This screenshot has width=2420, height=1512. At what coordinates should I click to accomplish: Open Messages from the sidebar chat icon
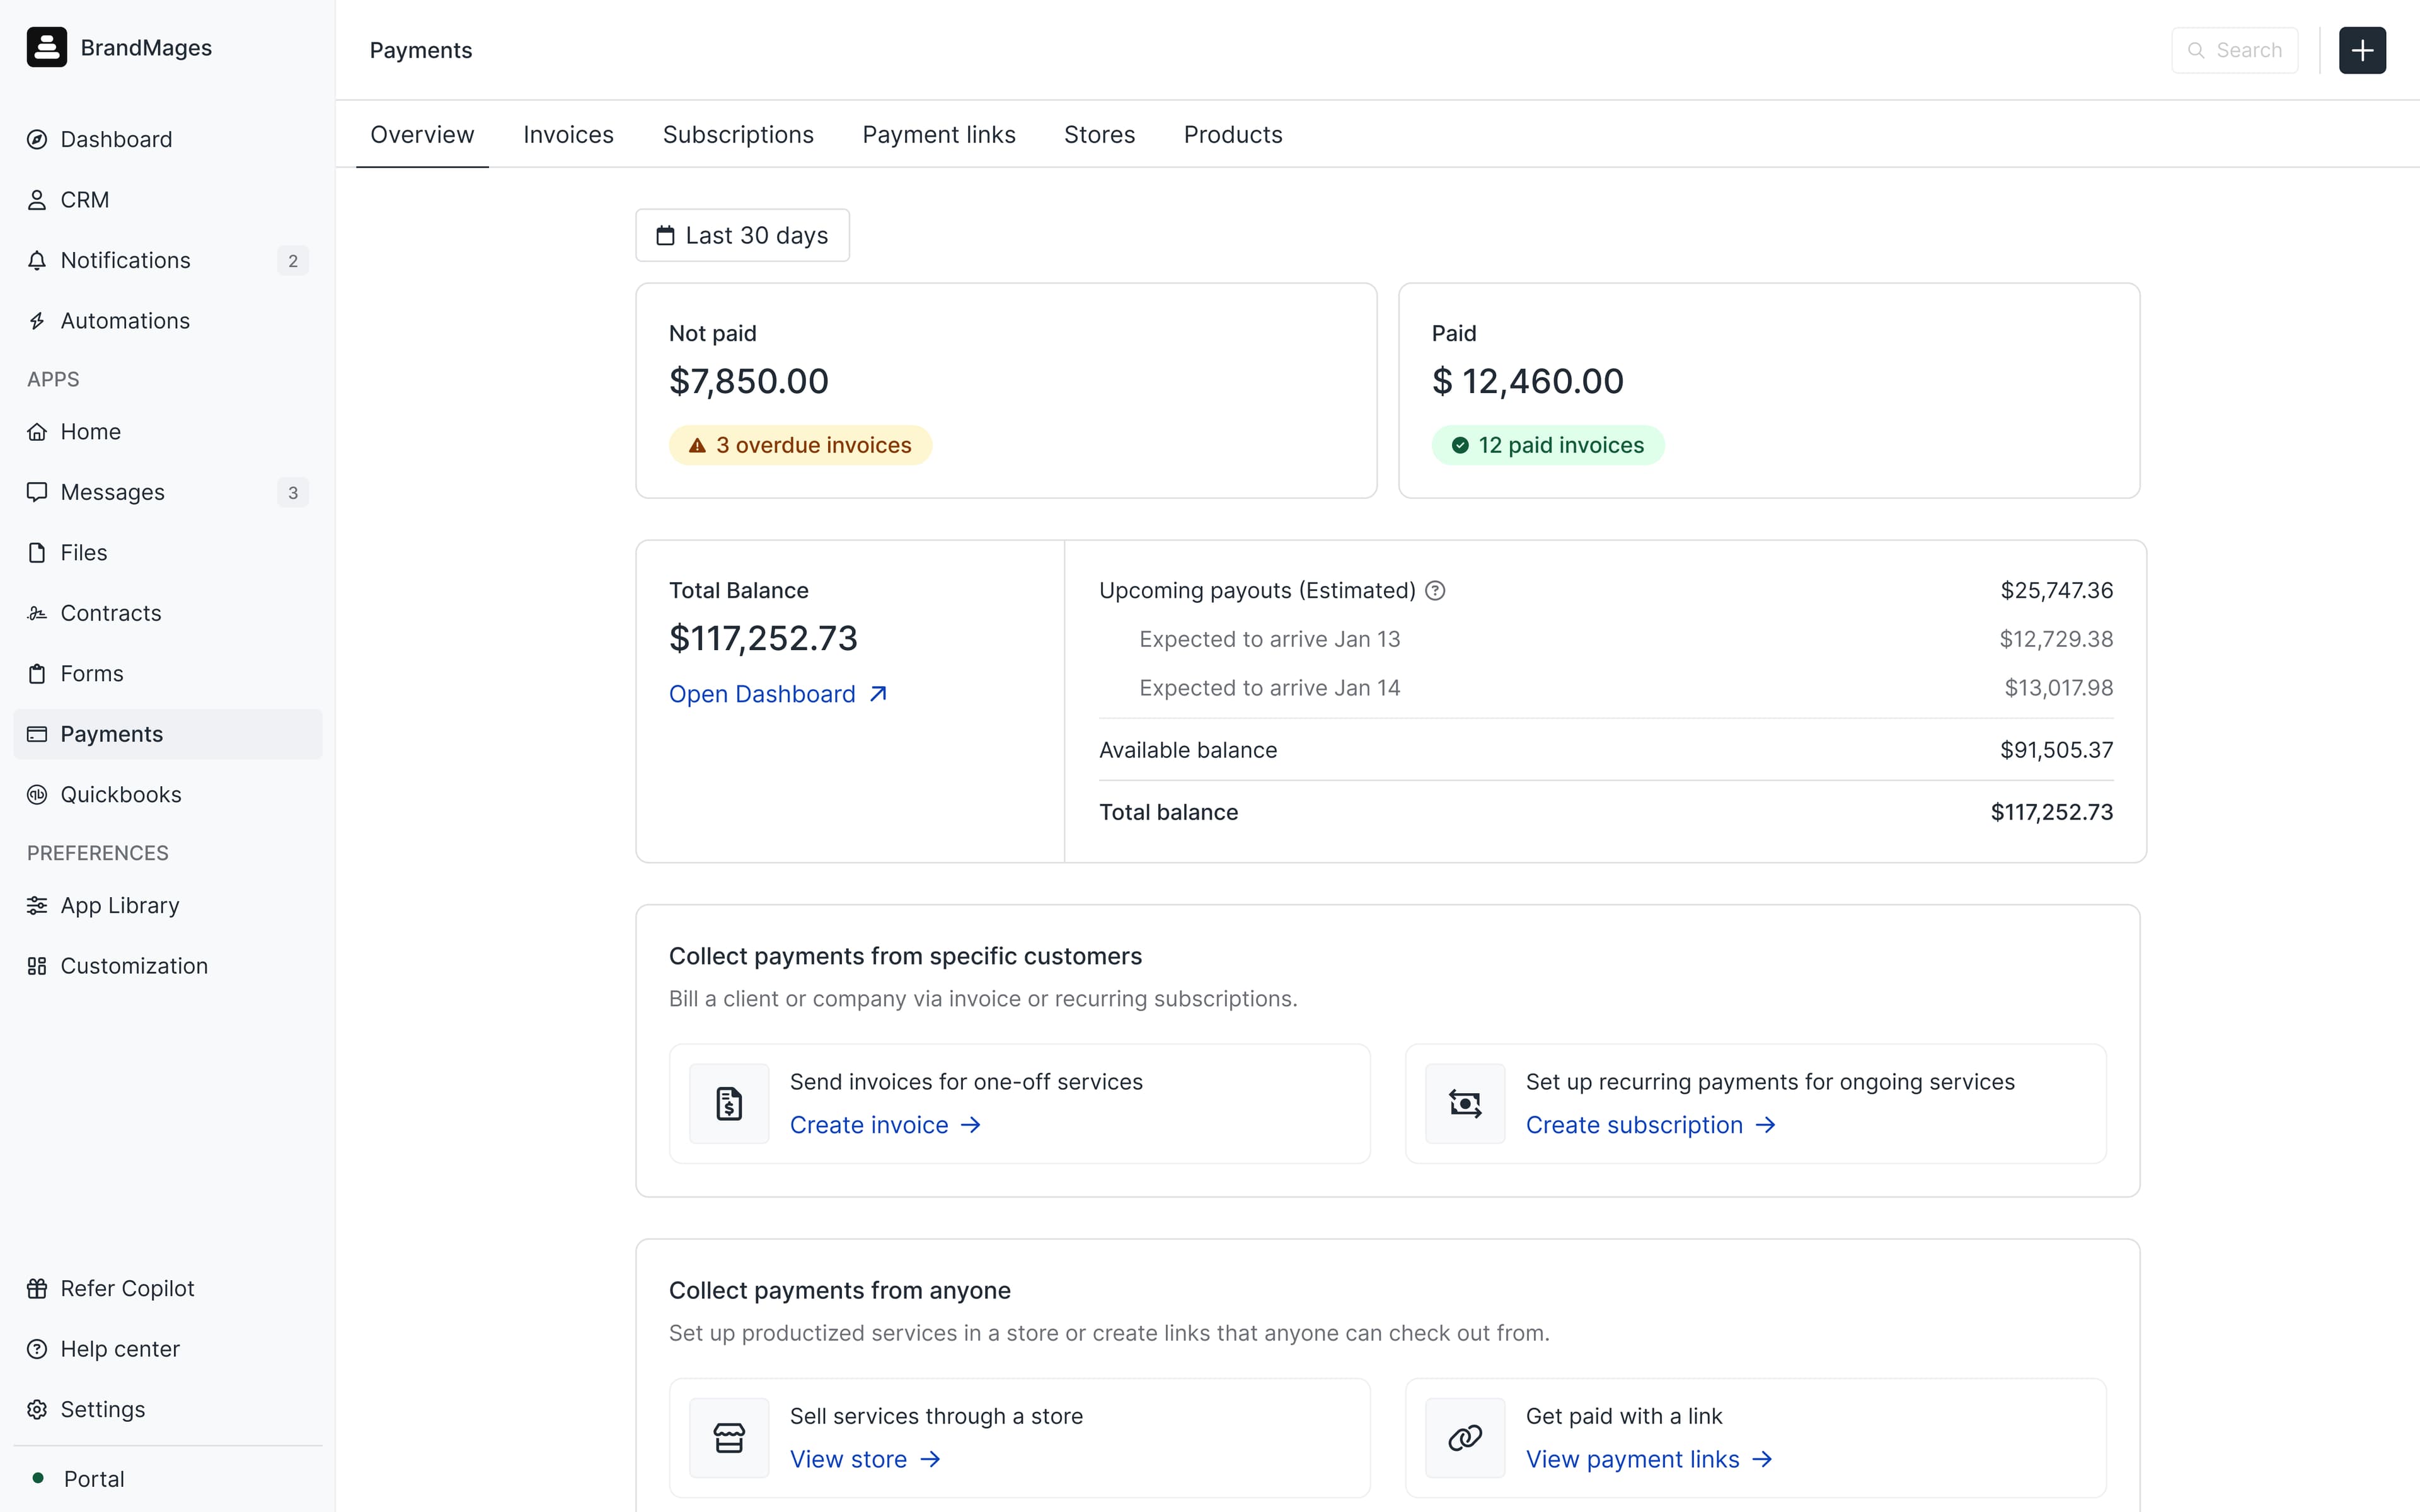38,491
